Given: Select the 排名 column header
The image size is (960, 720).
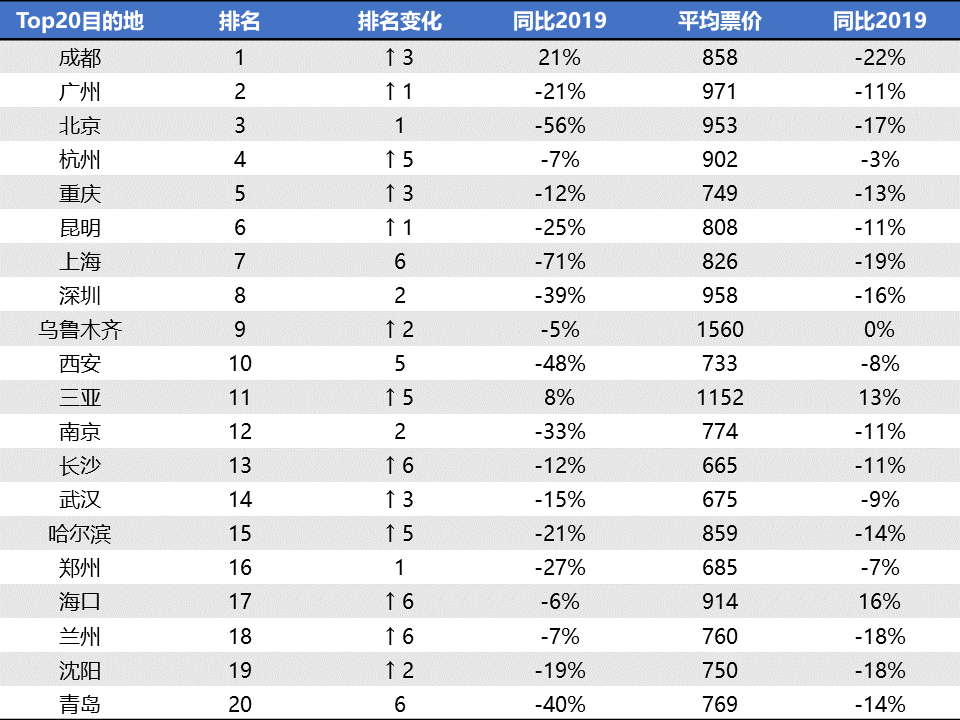Looking at the screenshot, I should [239, 21].
